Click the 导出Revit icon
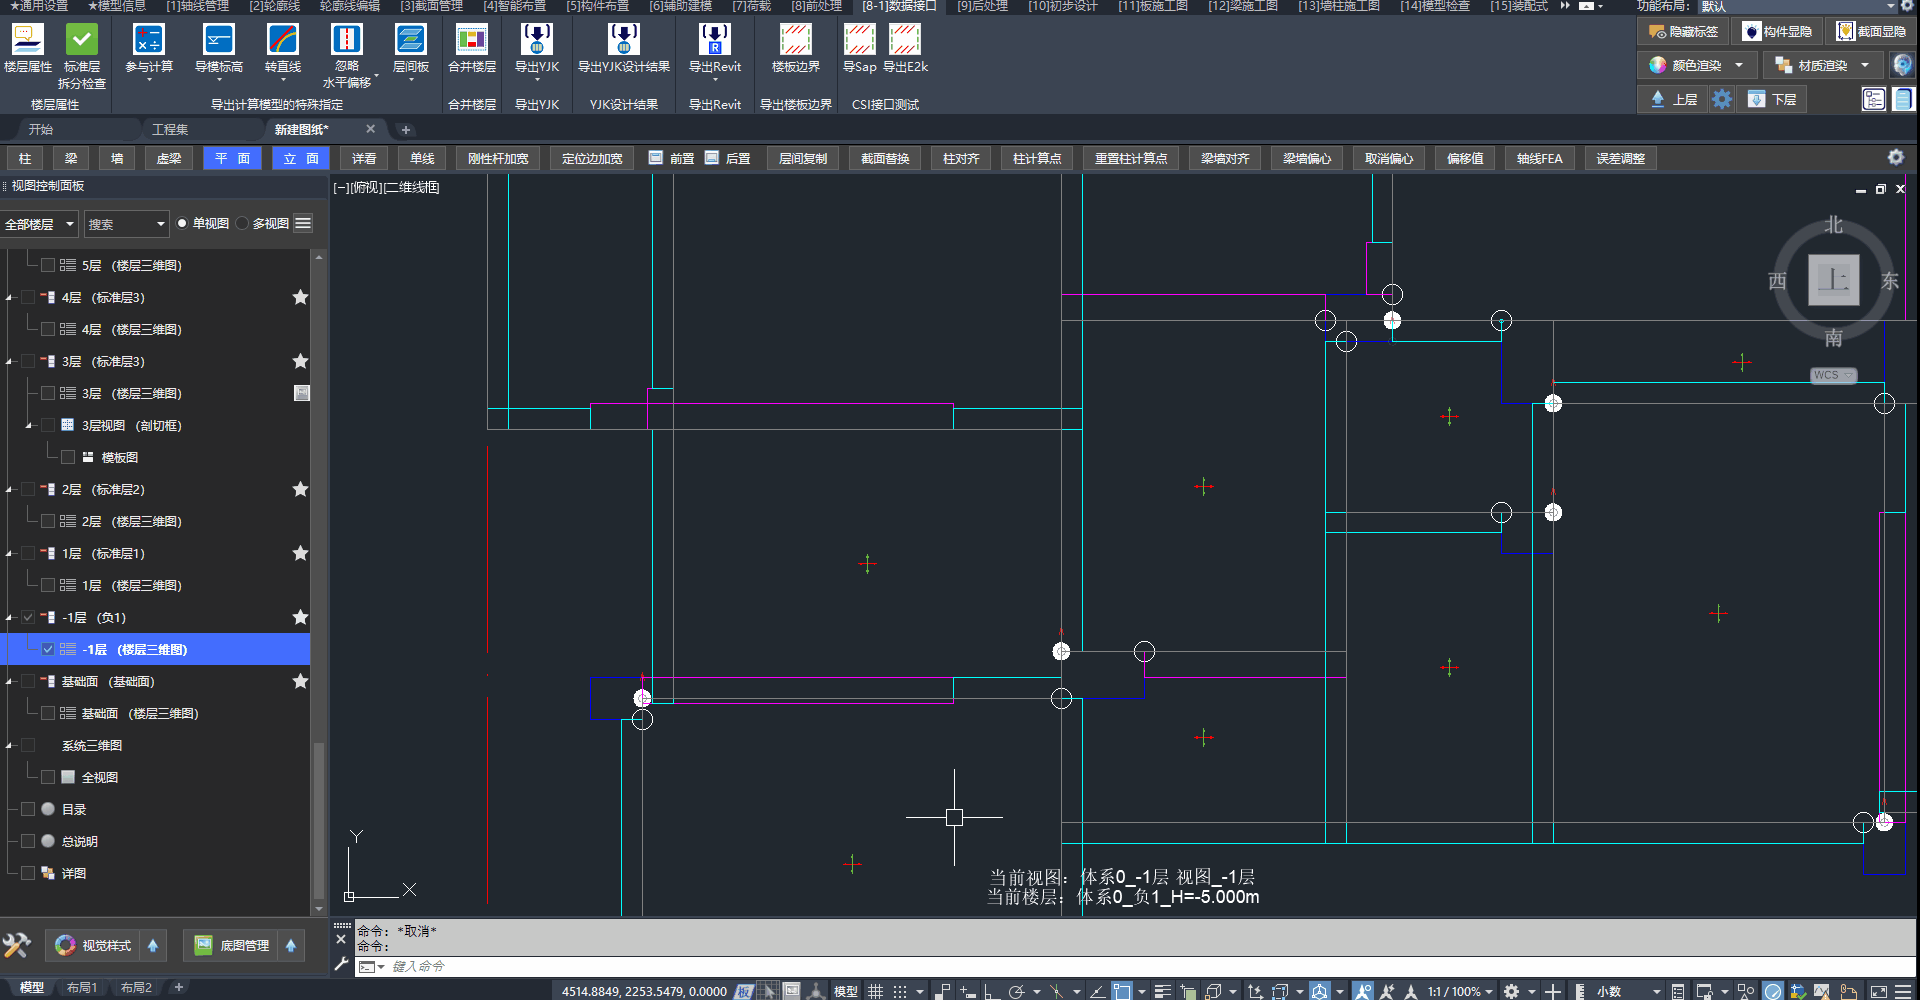 click(x=714, y=40)
